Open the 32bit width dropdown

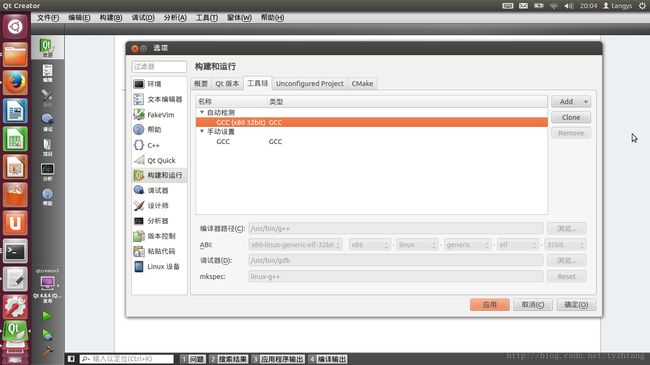(565, 245)
